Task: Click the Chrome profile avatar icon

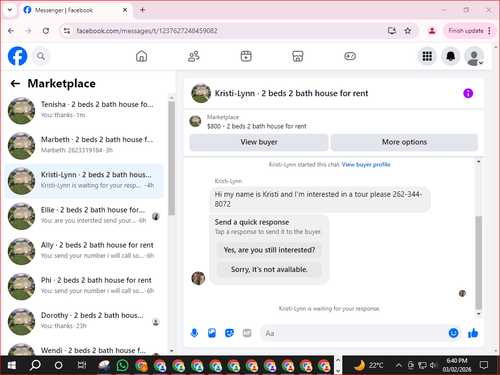Action: 432,31
